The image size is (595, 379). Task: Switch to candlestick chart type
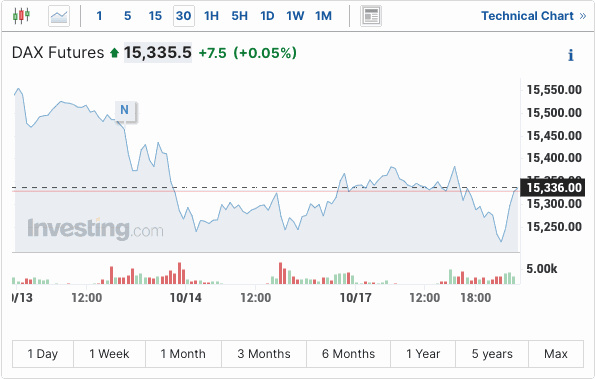click(21, 16)
